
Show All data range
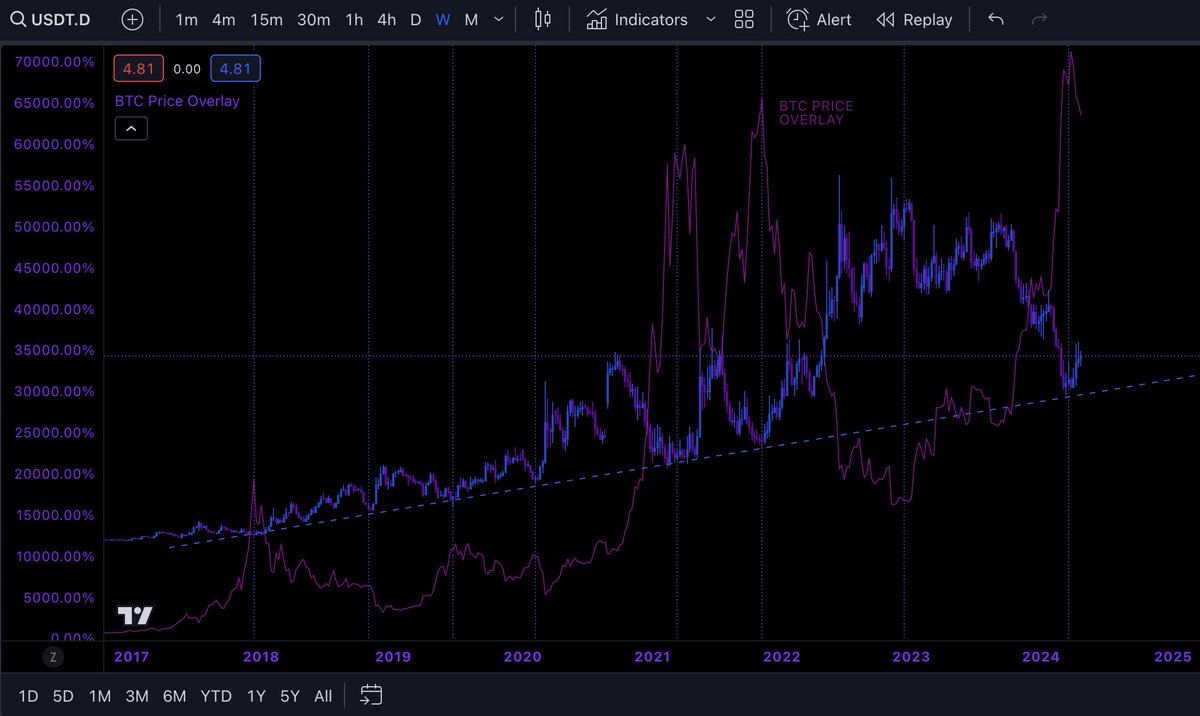click(323, 696)
